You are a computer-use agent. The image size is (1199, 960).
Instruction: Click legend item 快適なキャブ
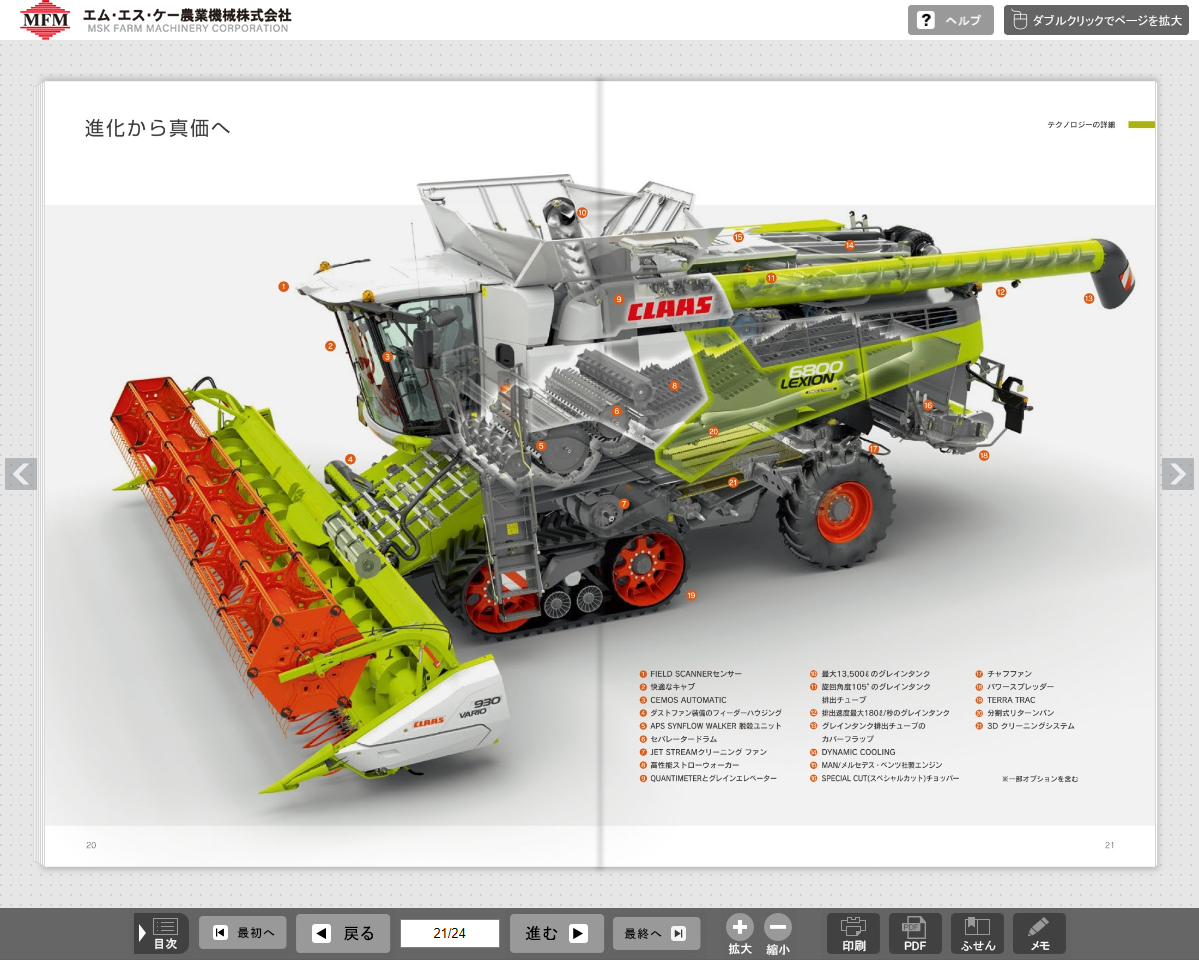tap(667, 687)
